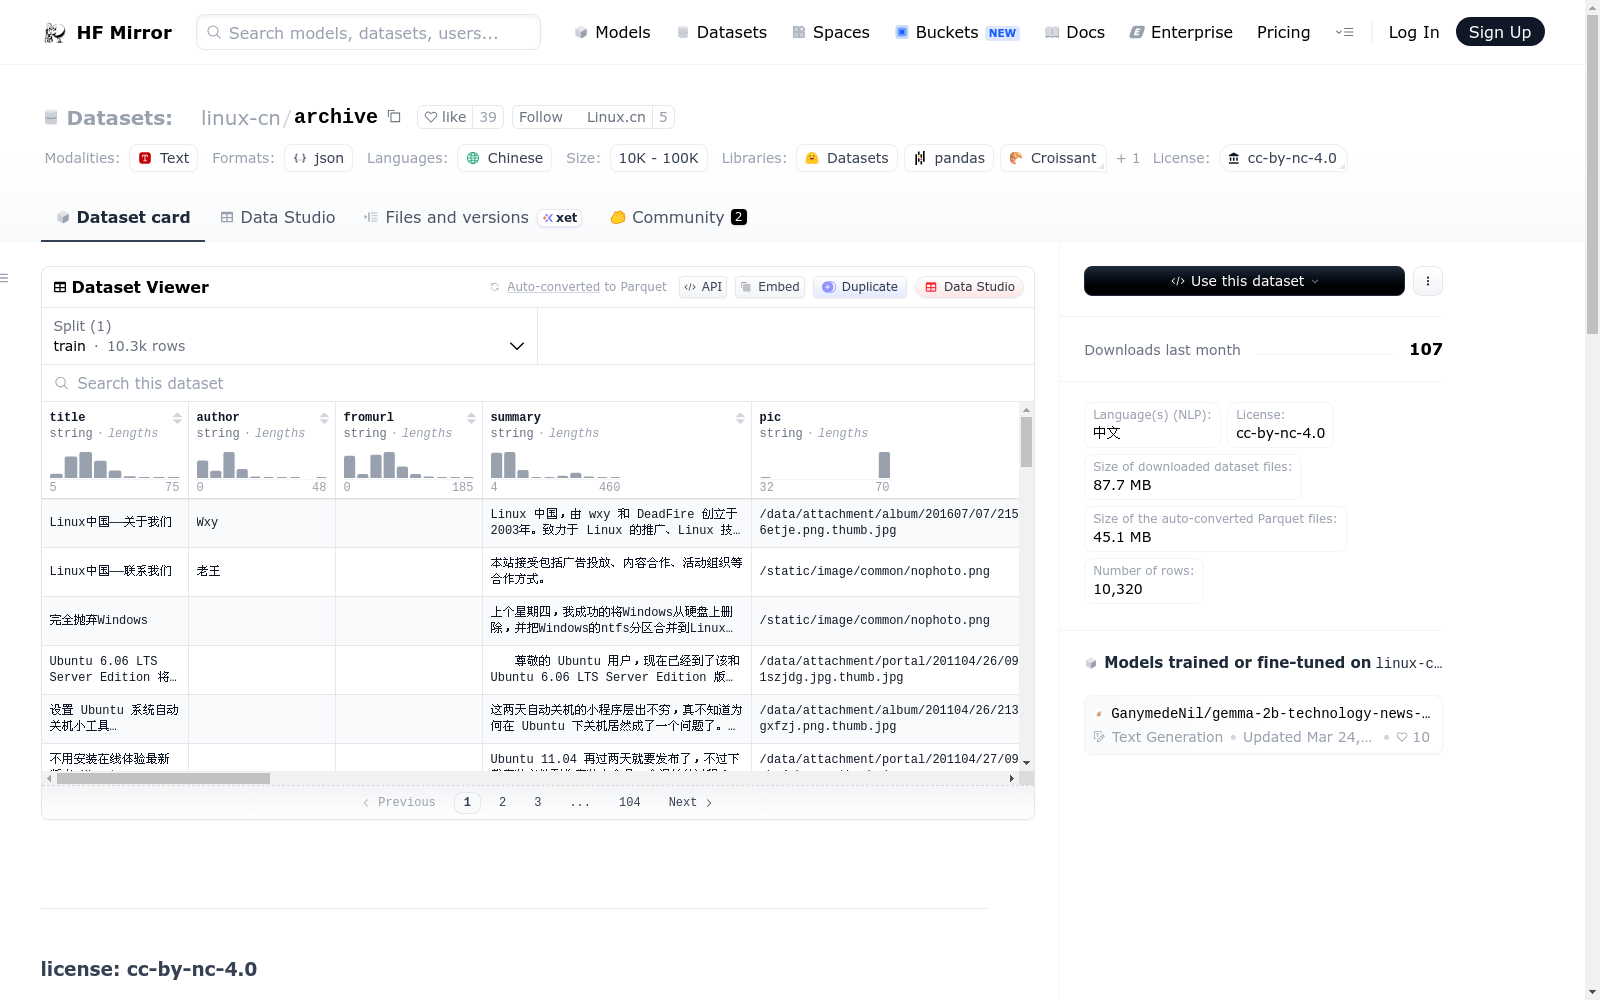Screen dimensions: 1600x1000
Task: Open the API button in Dataset Viewer
Action: click(703, 287)
